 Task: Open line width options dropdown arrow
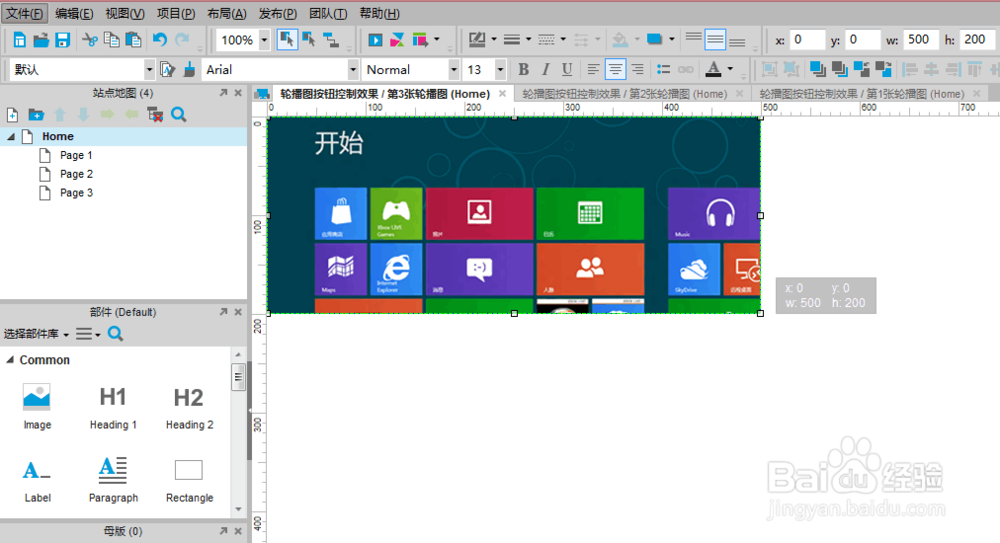(529, 40)
